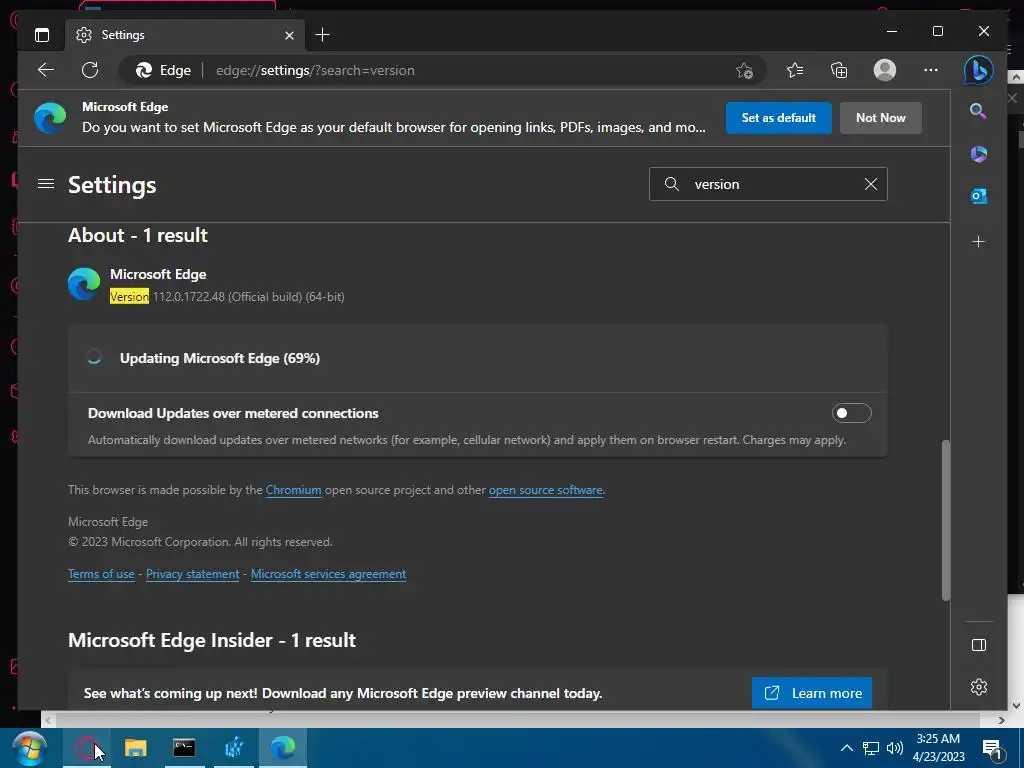This screenshot has width=1024, height=768.
Task: Open the tab actions menu icon
Action: (x=42, y=35)
